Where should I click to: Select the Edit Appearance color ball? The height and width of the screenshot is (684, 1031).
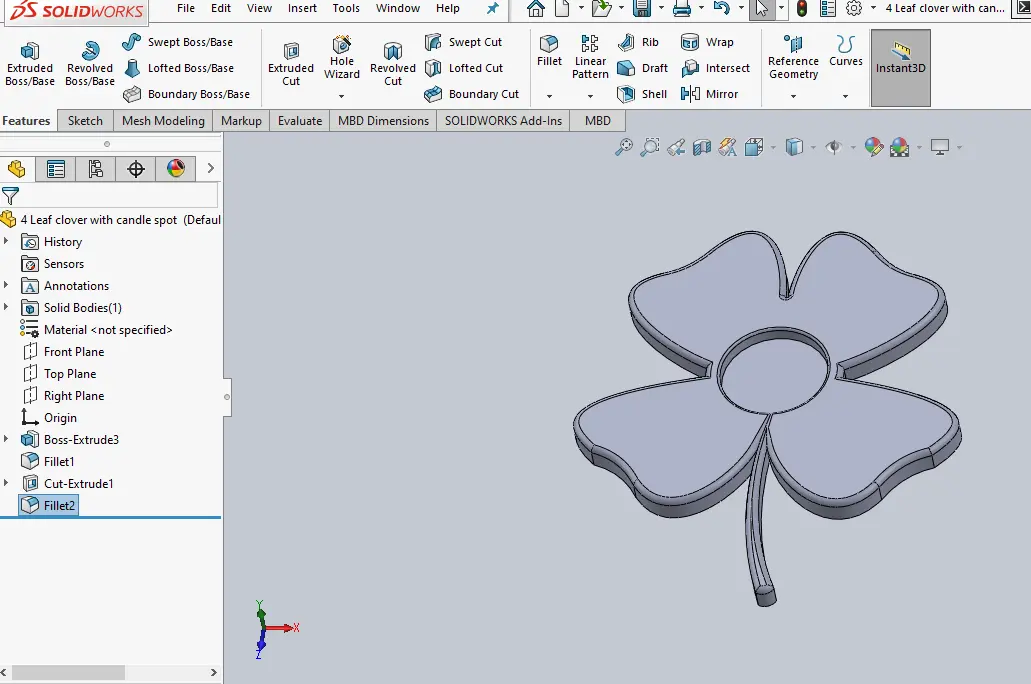click(x=872, y=147)
